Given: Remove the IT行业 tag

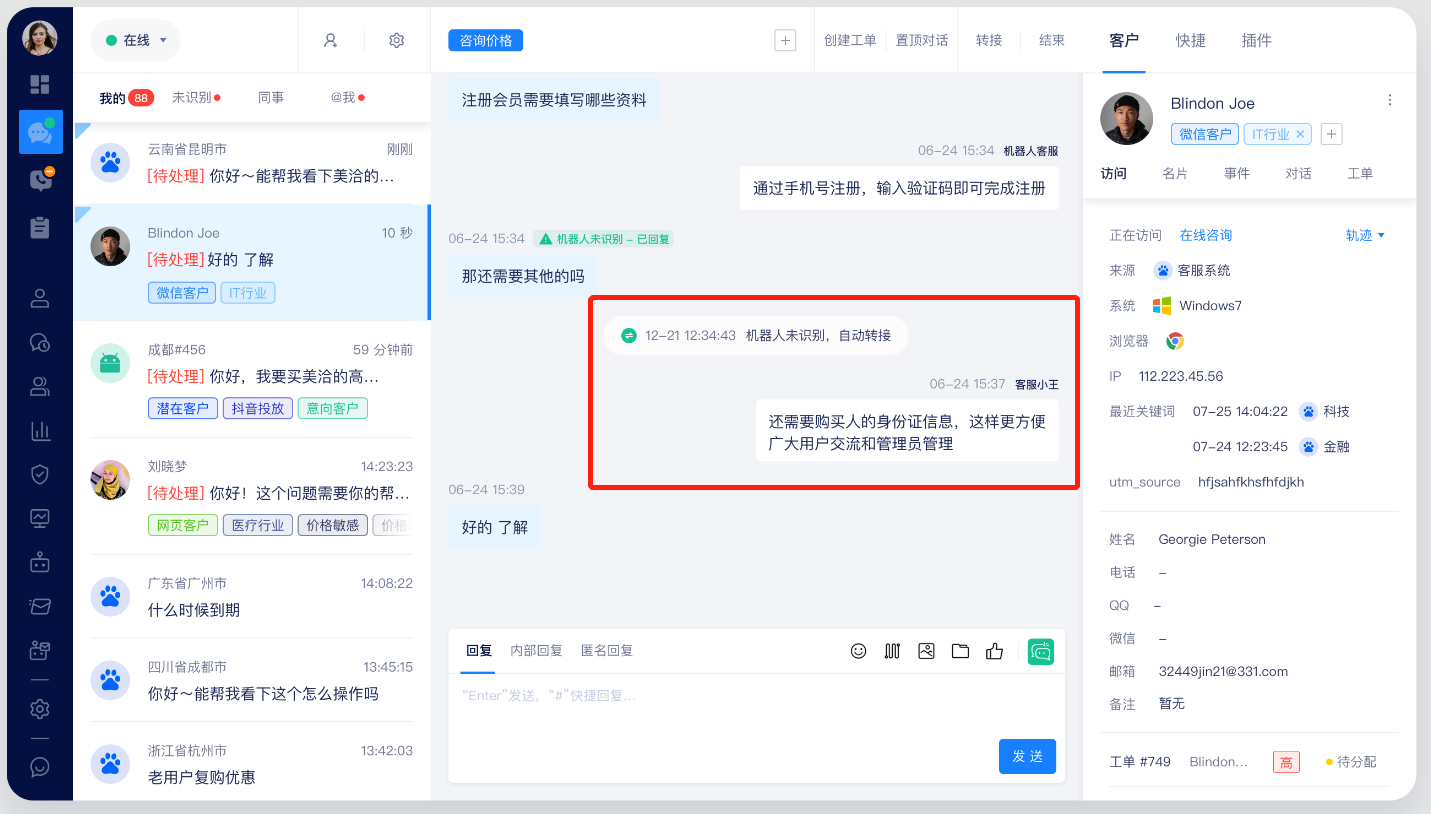Looking at the screenshot, I should [1300, 134].
